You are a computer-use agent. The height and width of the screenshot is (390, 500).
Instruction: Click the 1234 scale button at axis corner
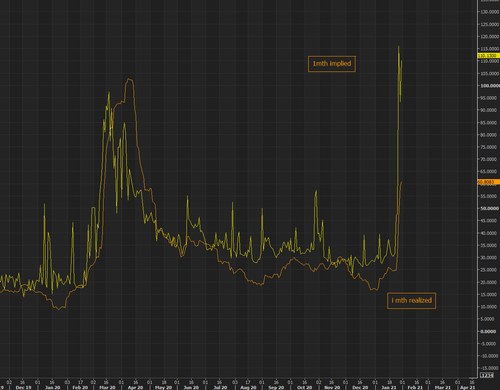click(x=486, y=375)
